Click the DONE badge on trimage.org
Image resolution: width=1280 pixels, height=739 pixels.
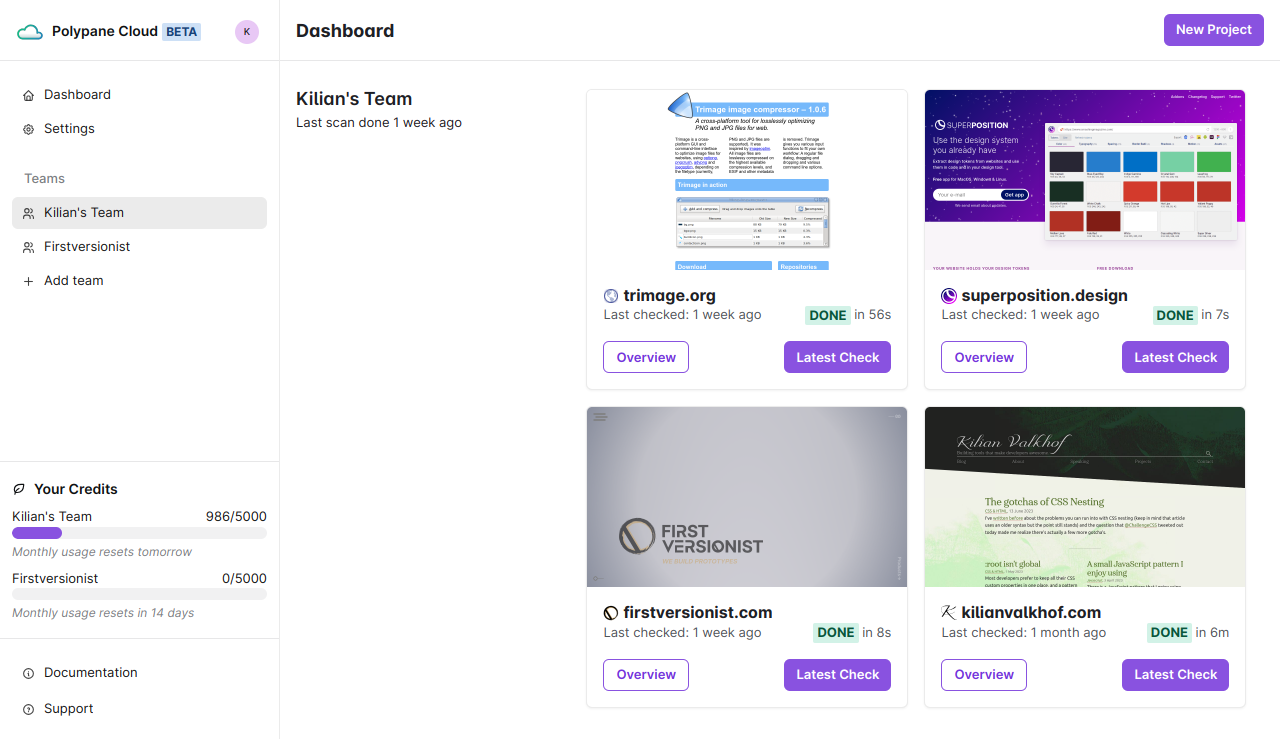828,315
